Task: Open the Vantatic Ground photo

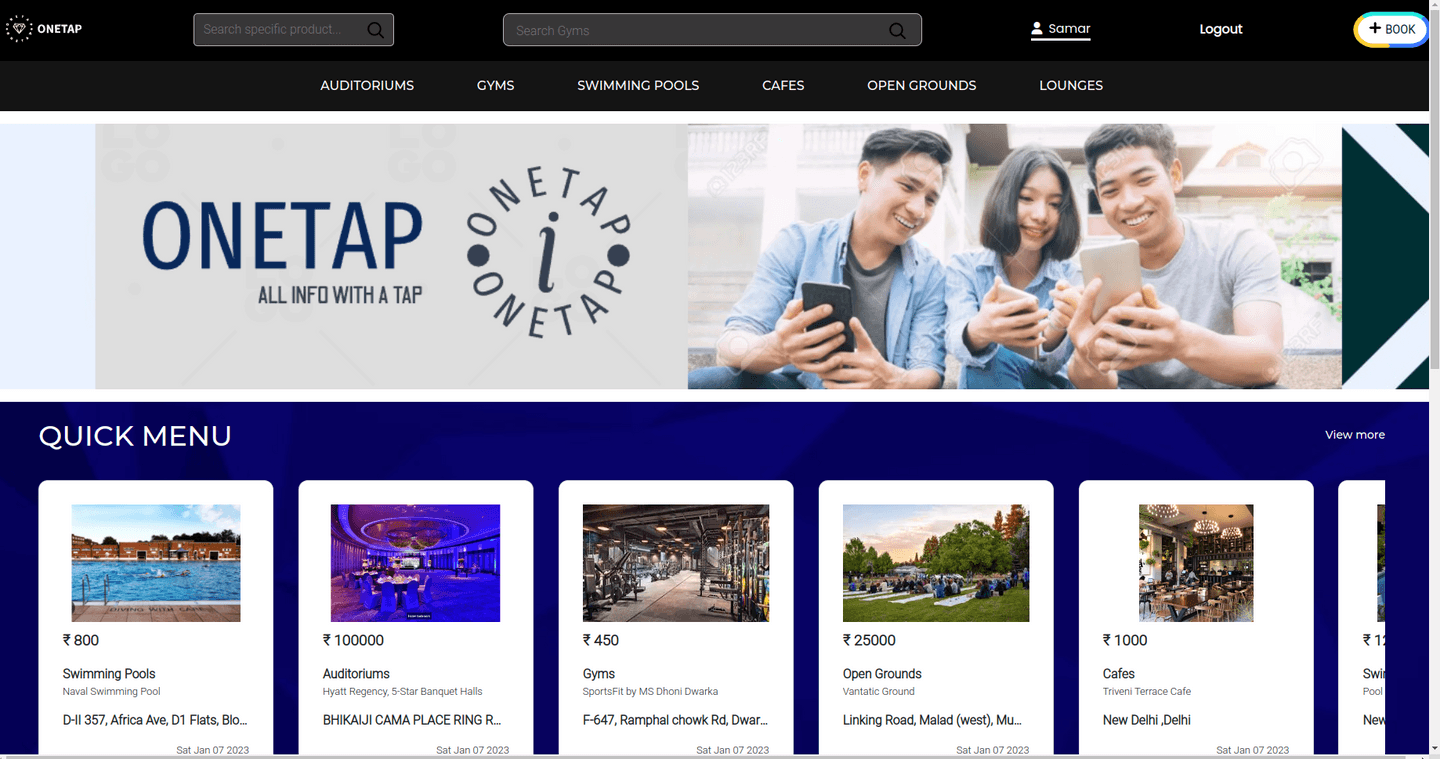Action: coord(936,563)
